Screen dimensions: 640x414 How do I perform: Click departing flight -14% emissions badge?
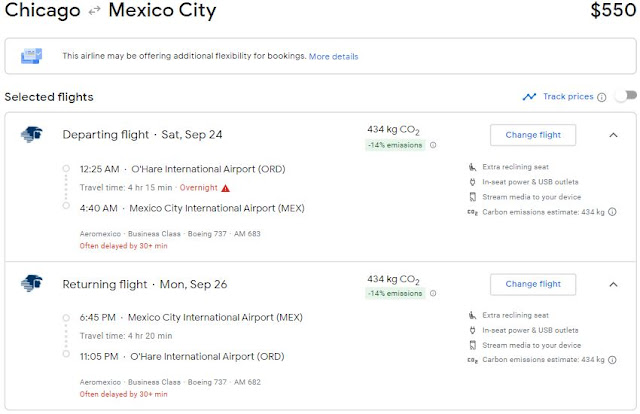[396, 145]
